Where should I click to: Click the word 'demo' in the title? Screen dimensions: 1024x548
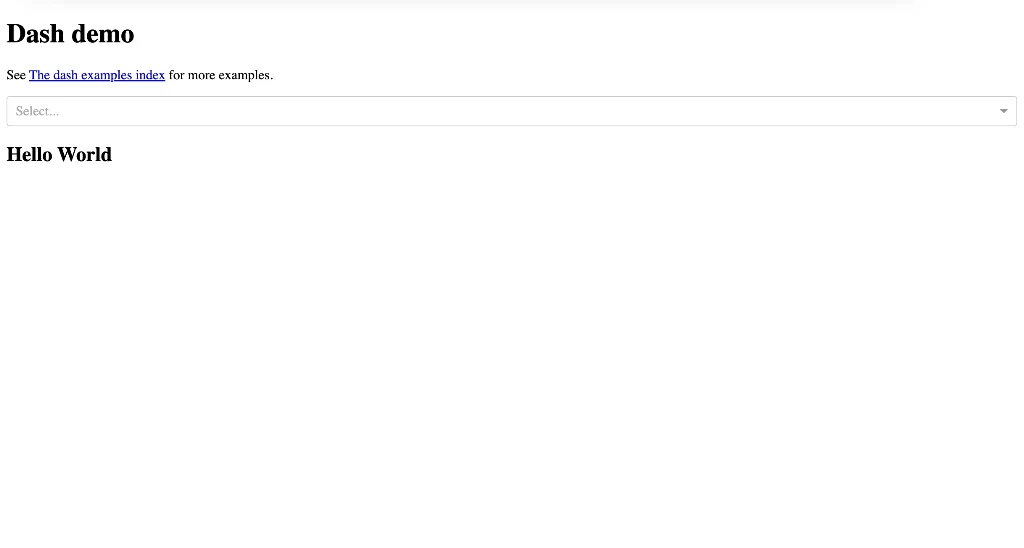pyautogui.click(x=103, y=34)
